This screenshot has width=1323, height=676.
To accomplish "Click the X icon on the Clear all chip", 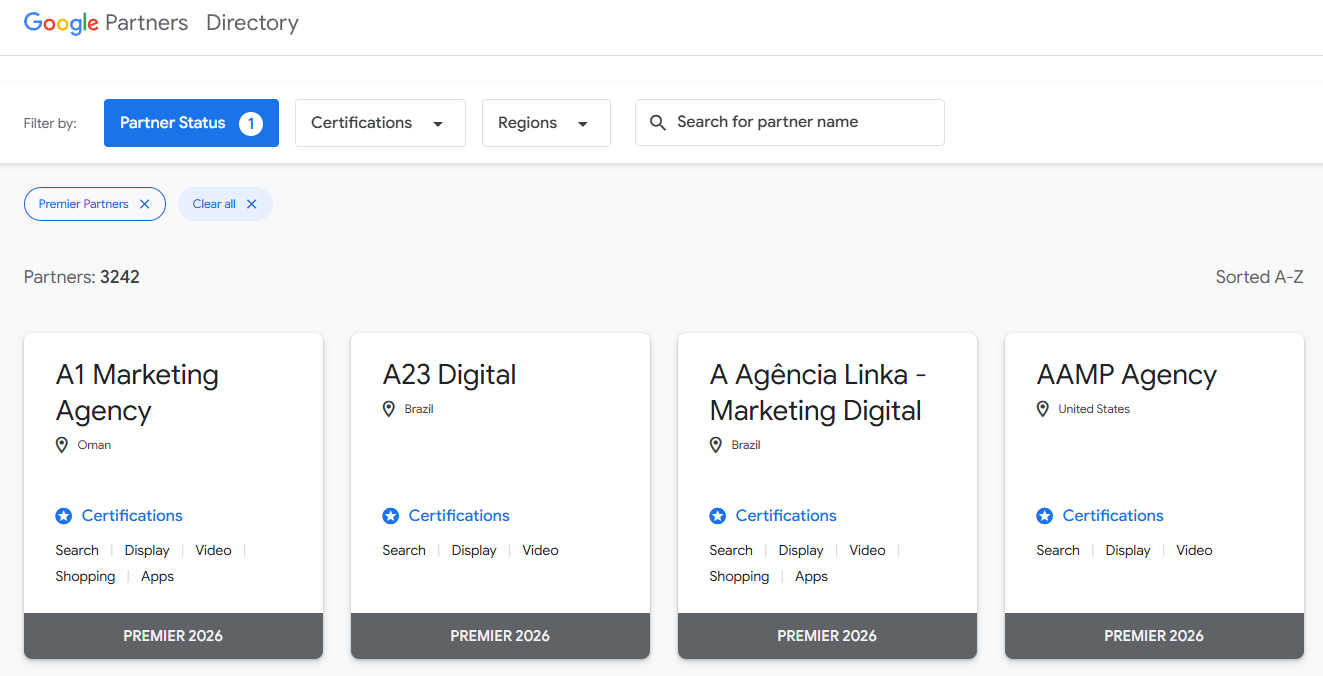I will [253, 203].
